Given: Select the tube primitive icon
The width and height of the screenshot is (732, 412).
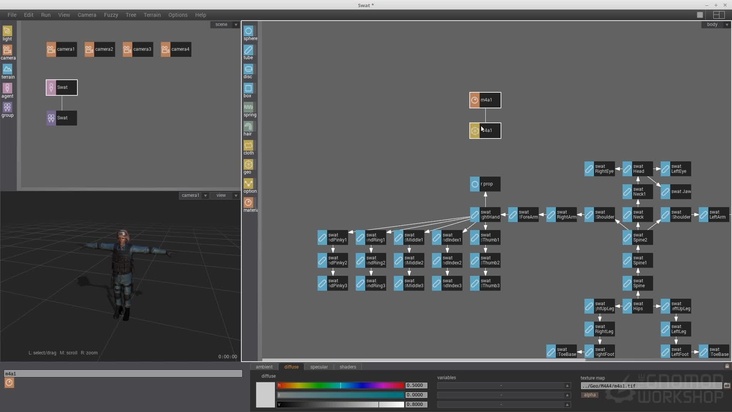Looking at the screenshot, I should 249,50.
